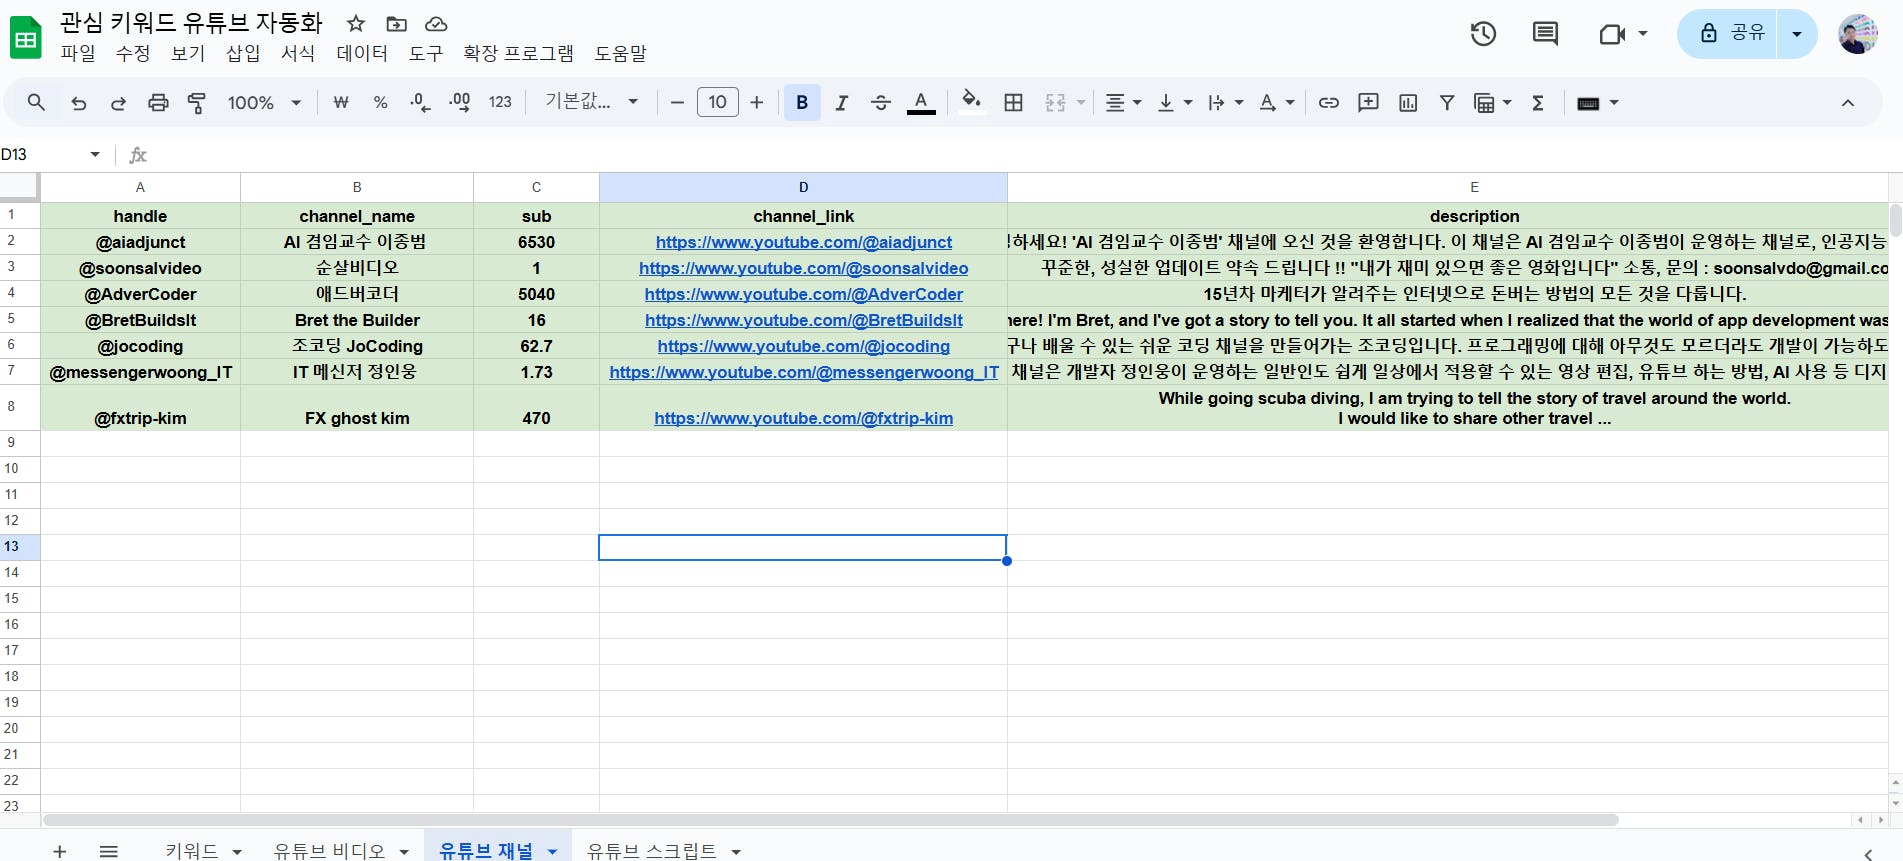The width and height of the screenshot is (1903, 861).
Task: Open more number formats (123)
Action: click(500, 102)
